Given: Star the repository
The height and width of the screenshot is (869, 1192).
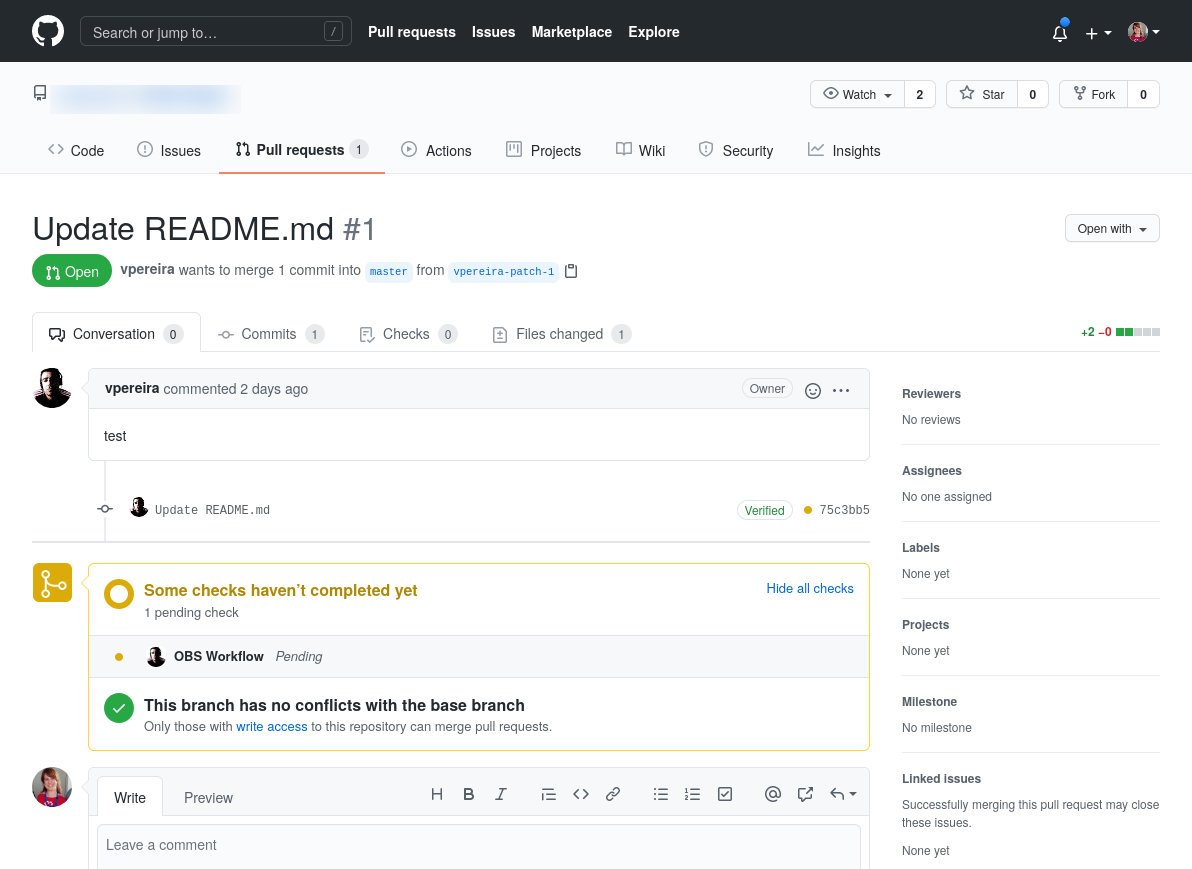Looking at the screenshot, I should pos(981,94).
